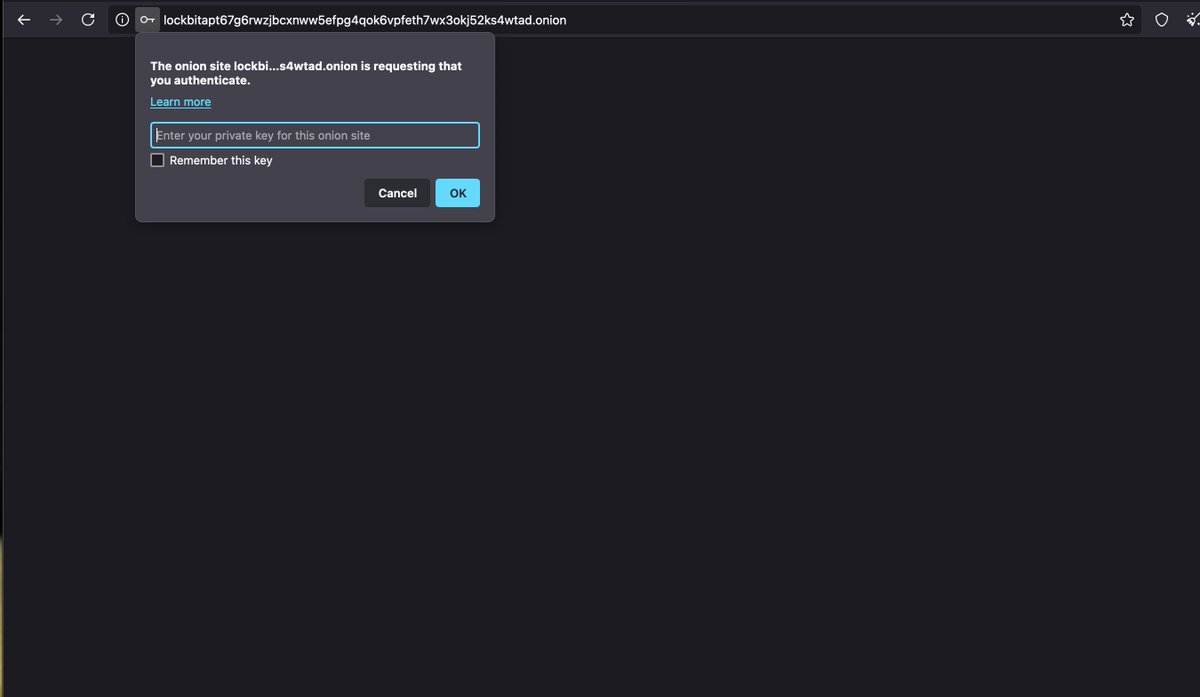This screenshot has height=697, width=1200.
Task: Confirm authentication with the OK button
Action: 457,192
